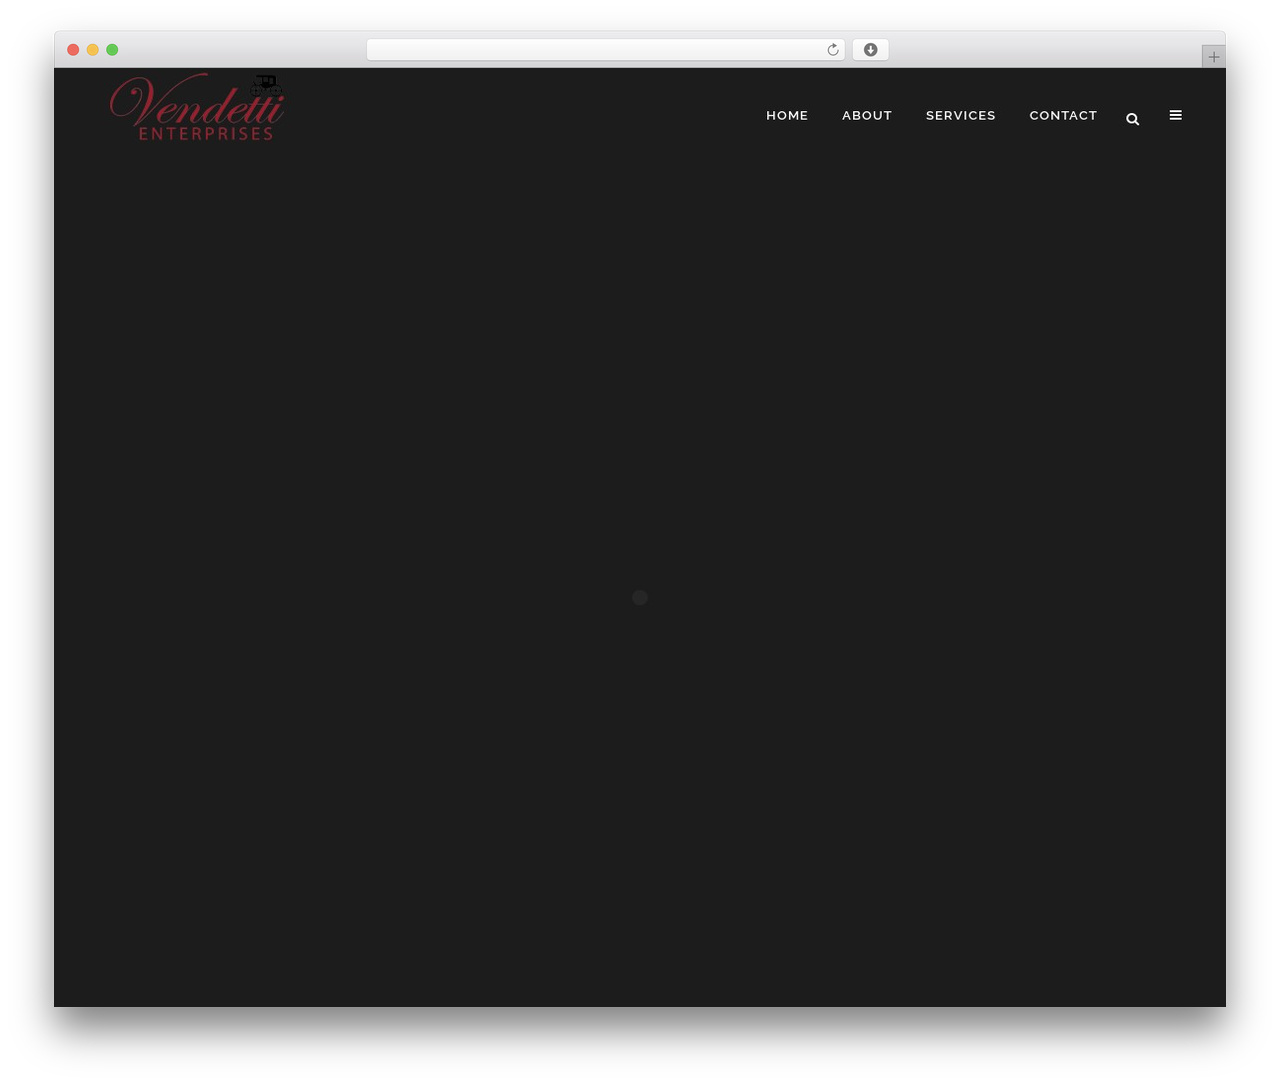Reload the page with refresh icon
Viewport: 1280px width, 1084px height.
(833, 50)
